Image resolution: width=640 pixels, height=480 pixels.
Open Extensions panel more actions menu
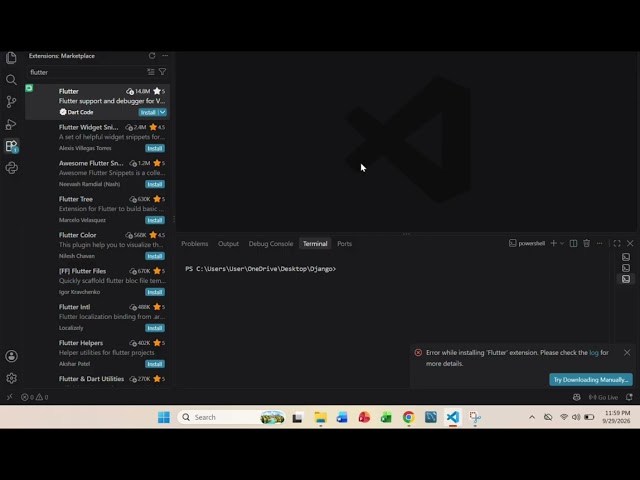[165, 56]
